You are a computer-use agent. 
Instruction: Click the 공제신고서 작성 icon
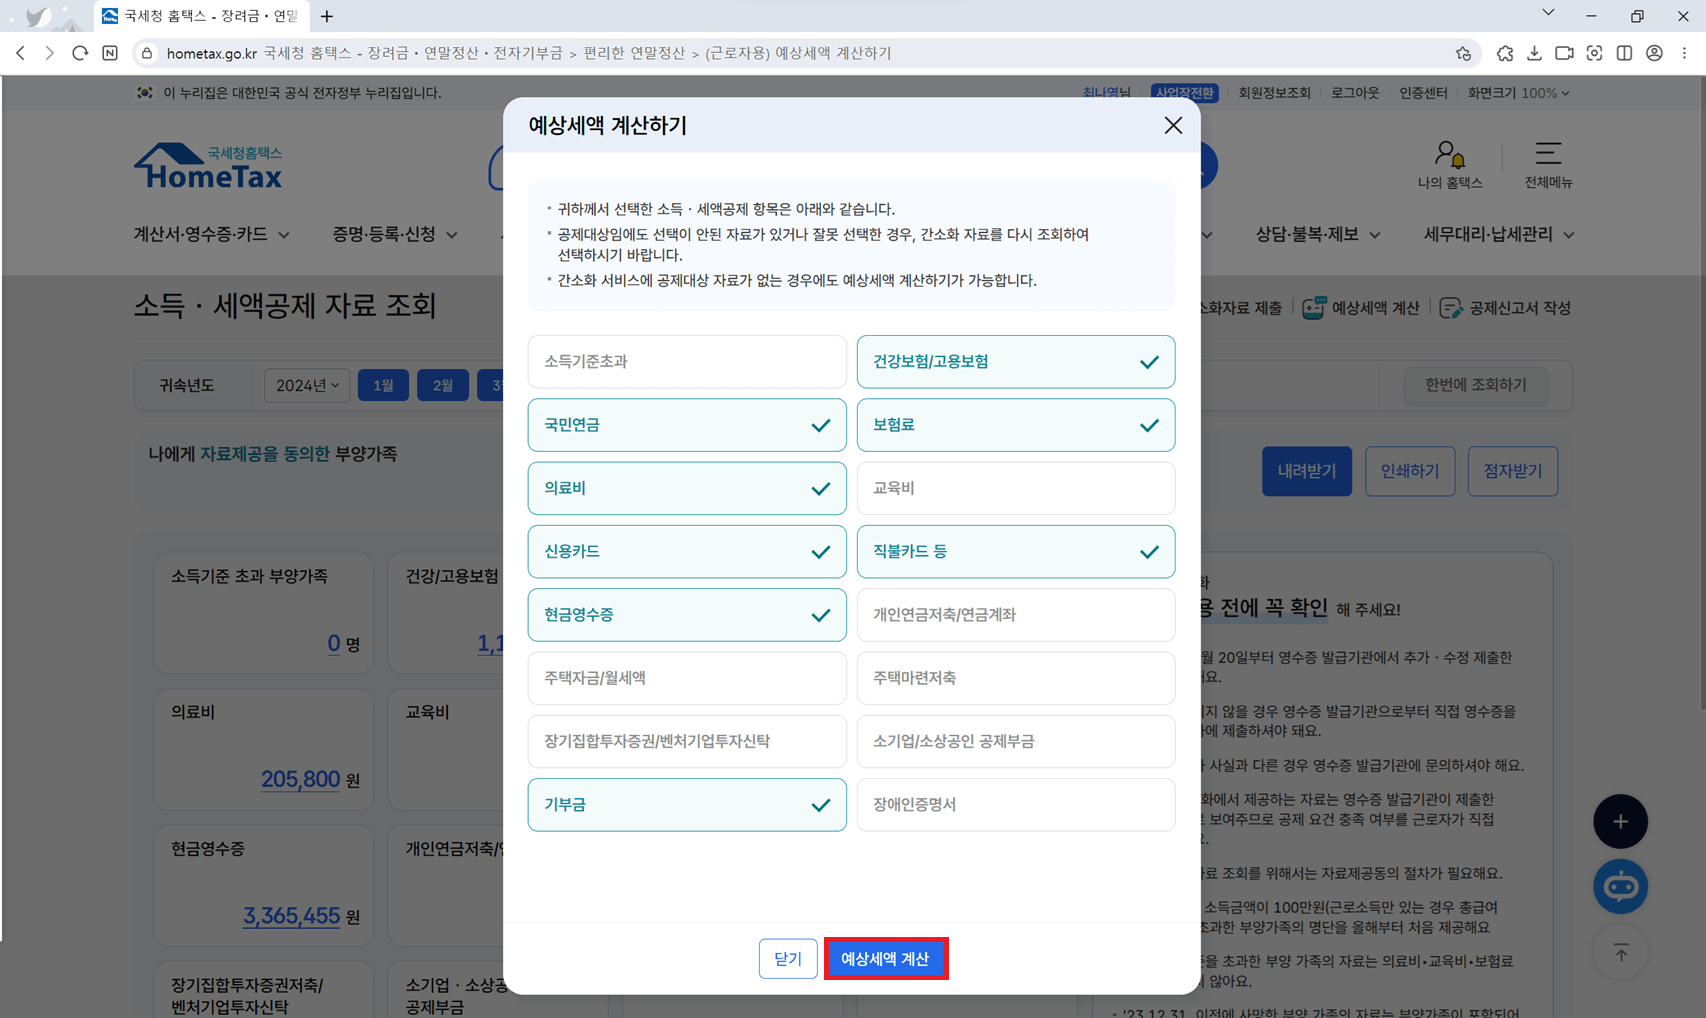(1452, 308)
